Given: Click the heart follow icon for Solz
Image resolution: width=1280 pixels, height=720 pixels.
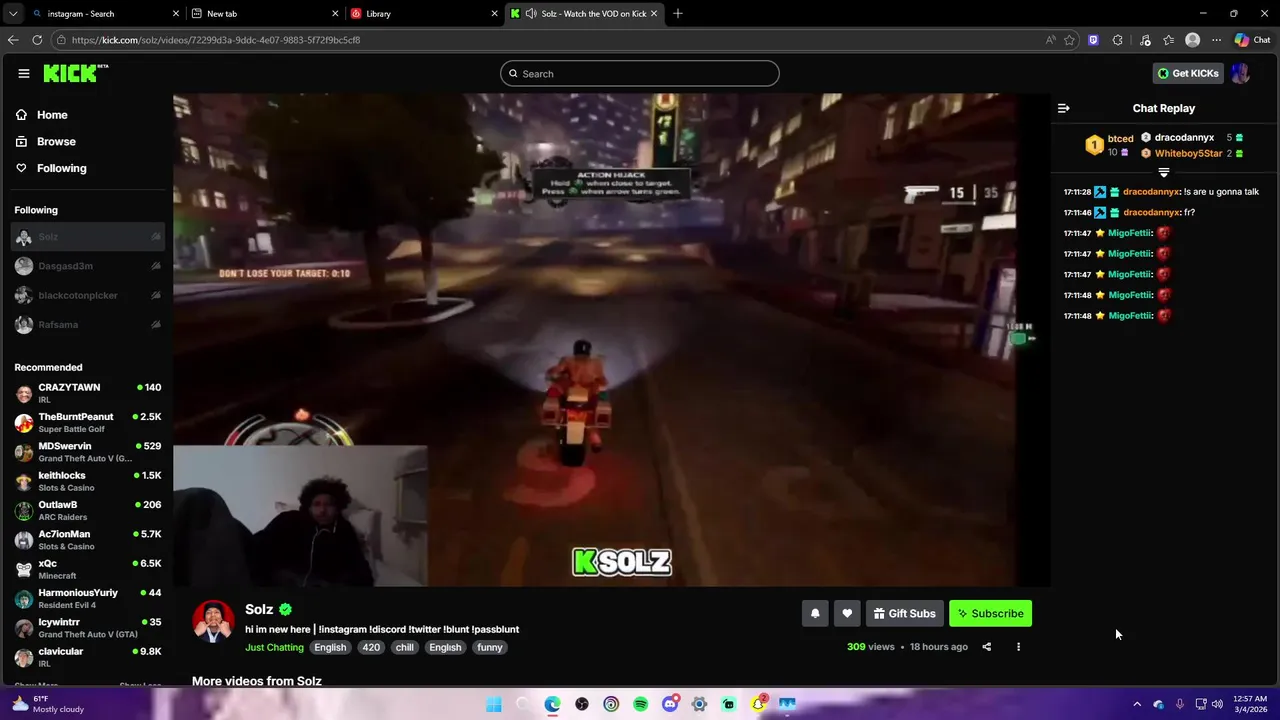Looking at the screenshot, I should coord(847,614).
